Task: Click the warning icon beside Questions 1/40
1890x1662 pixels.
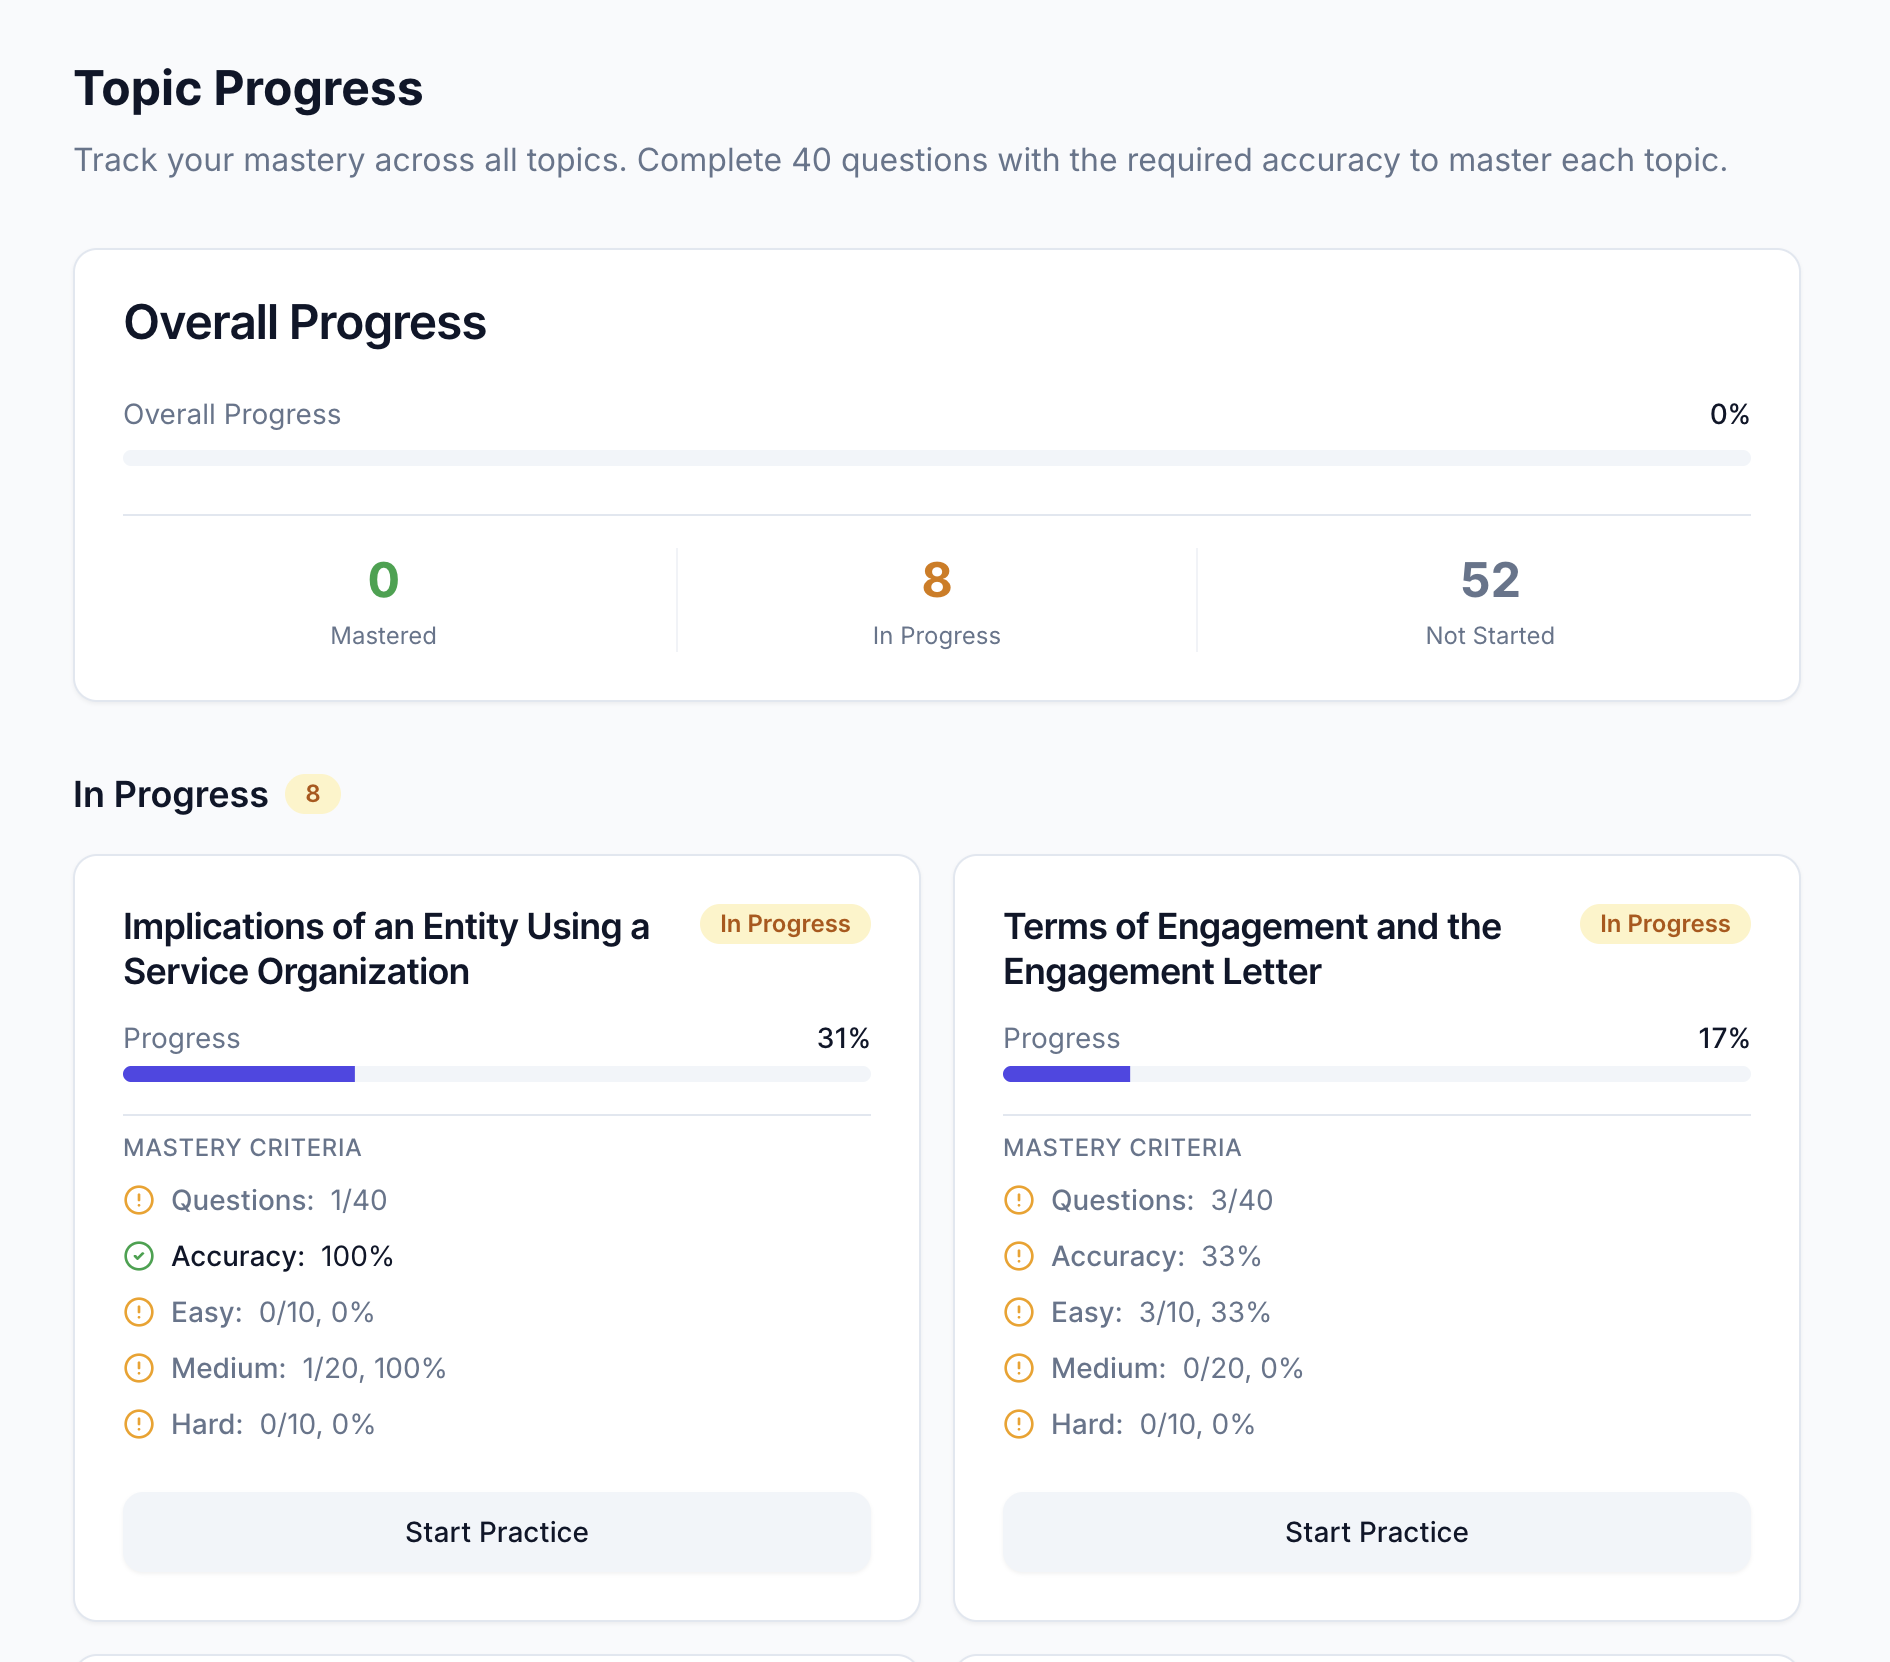Action: (139, 1200)
